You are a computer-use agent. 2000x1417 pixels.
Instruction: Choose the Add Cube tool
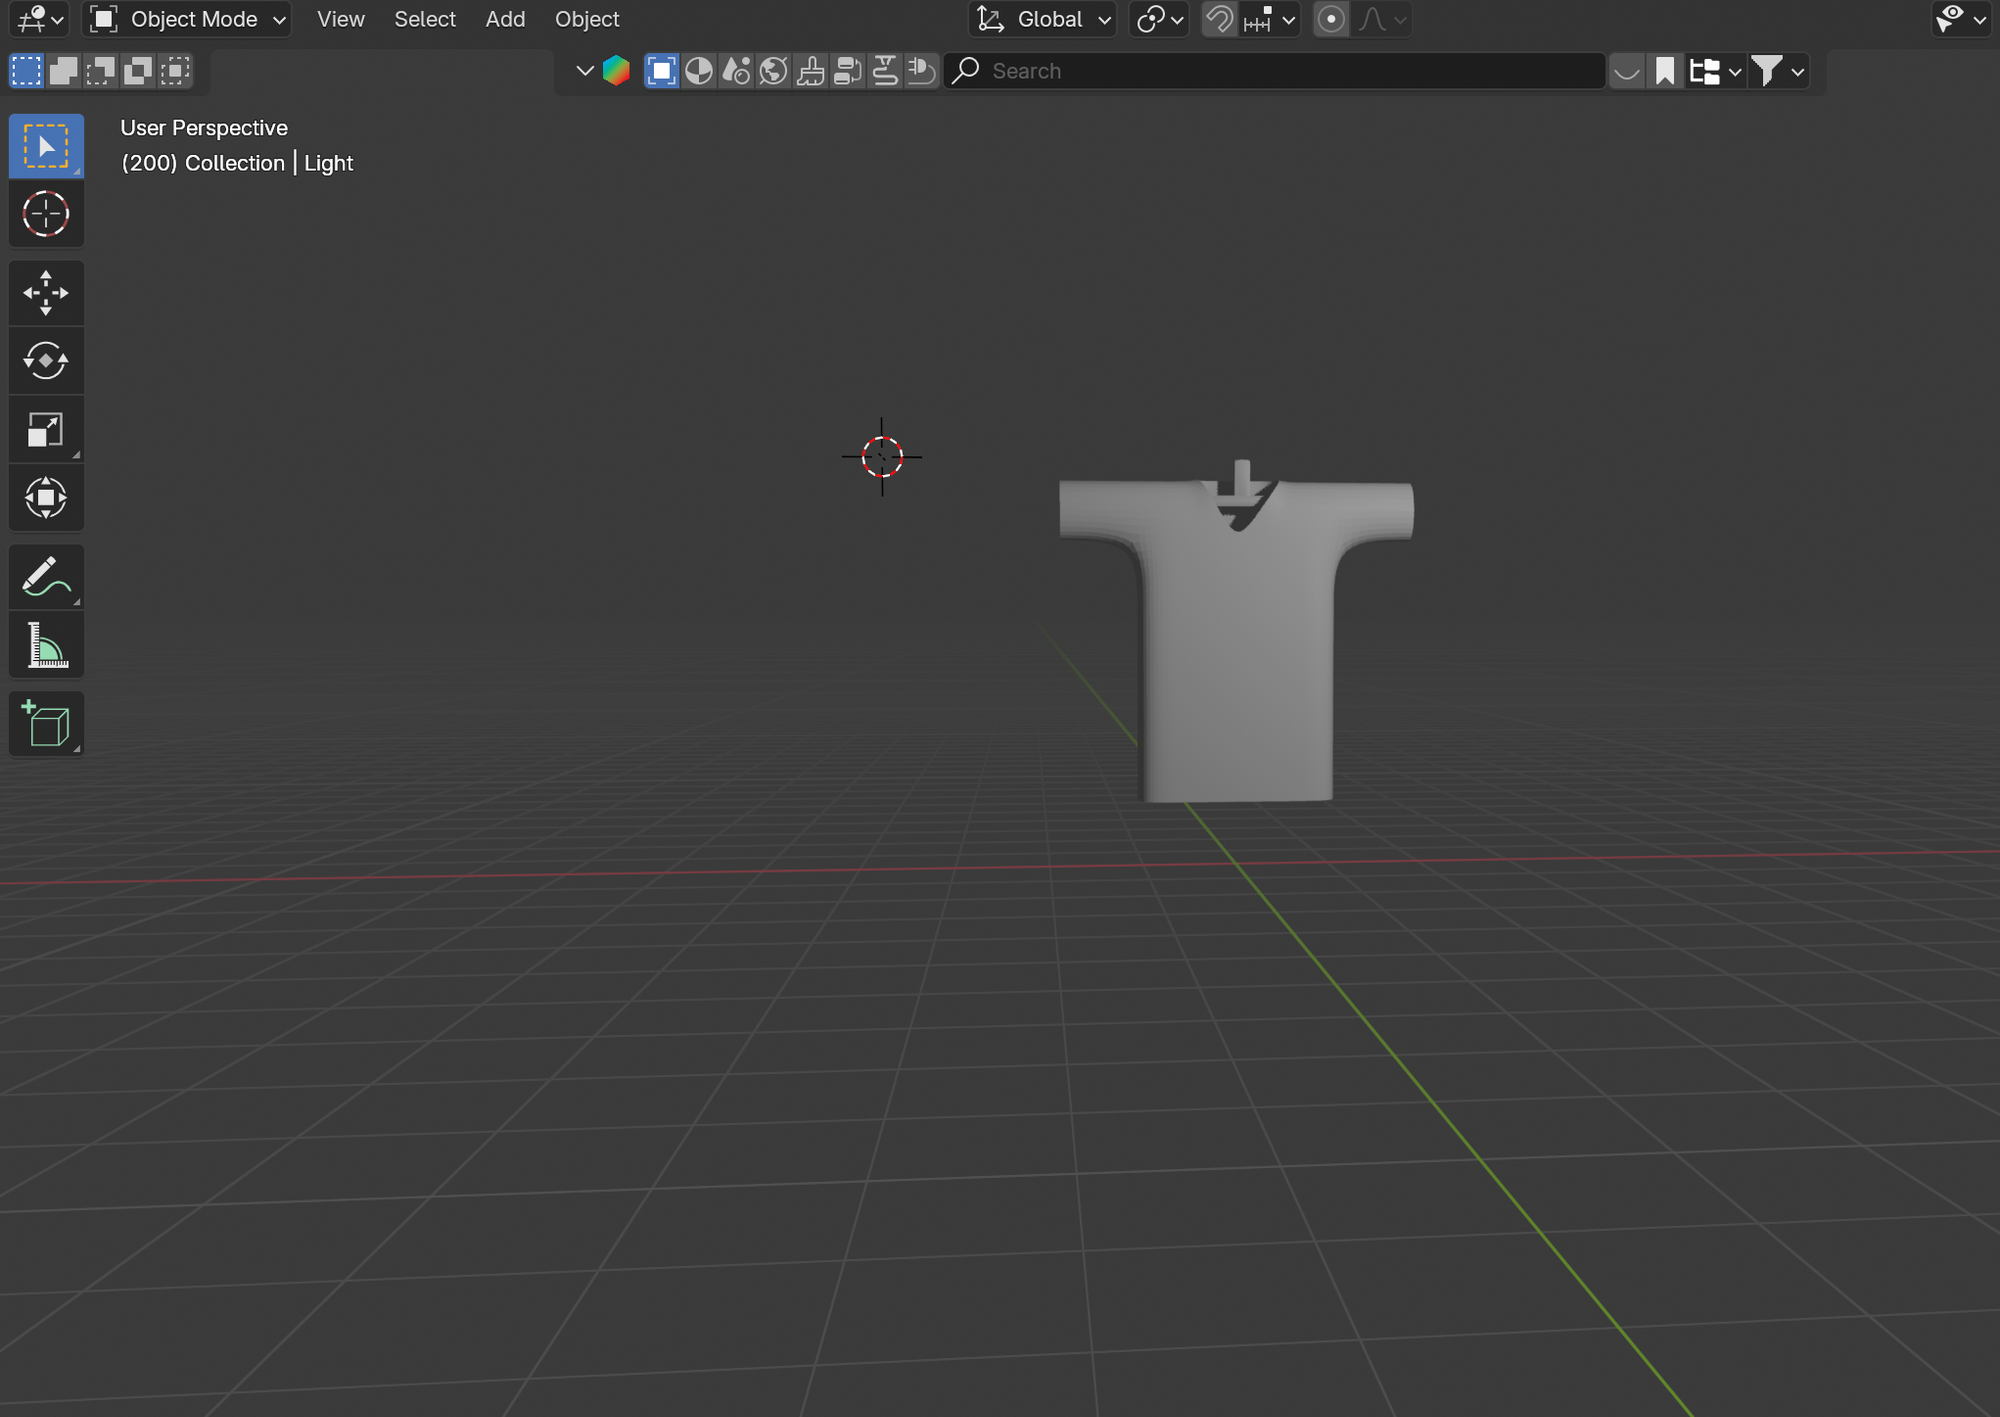point(46,724)
